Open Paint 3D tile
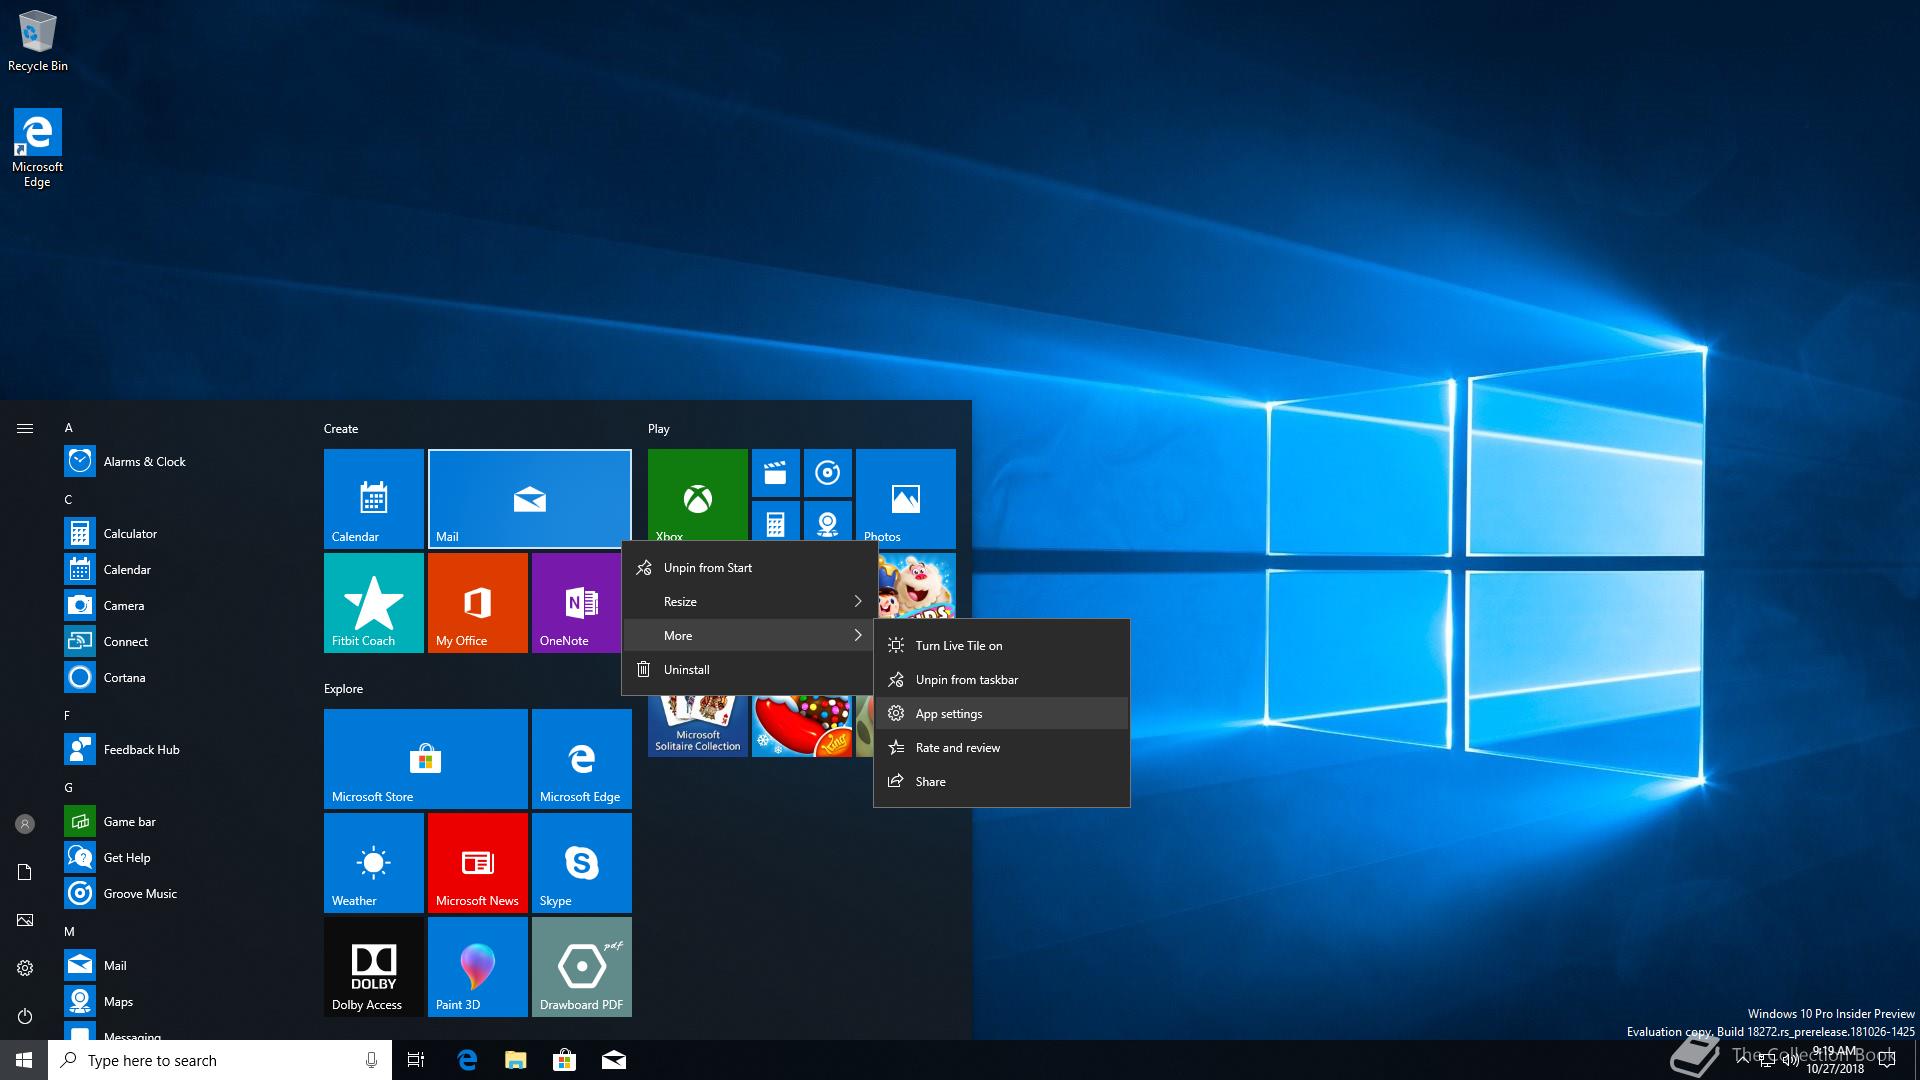 click(477, 966)
